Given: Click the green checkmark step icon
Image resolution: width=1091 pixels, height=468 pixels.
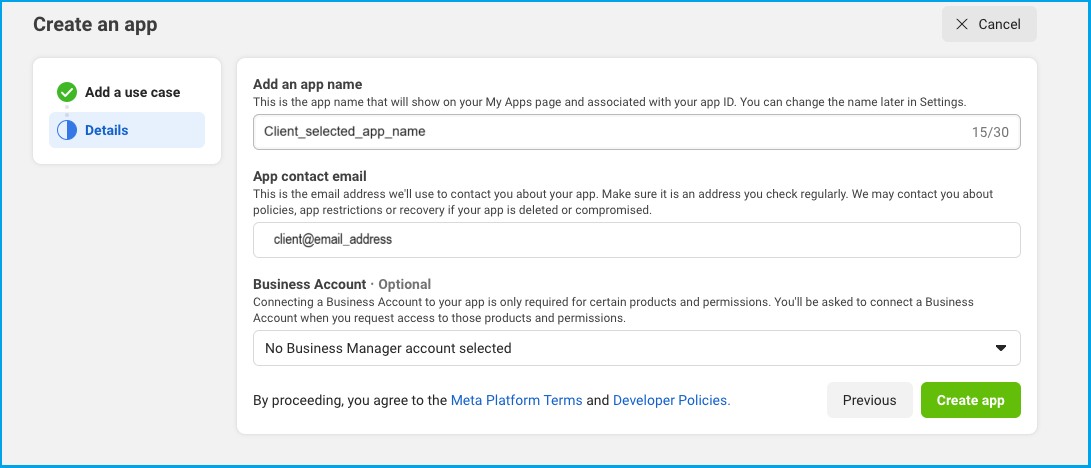Looking at the screenshot, I should (x=67, y=92).
